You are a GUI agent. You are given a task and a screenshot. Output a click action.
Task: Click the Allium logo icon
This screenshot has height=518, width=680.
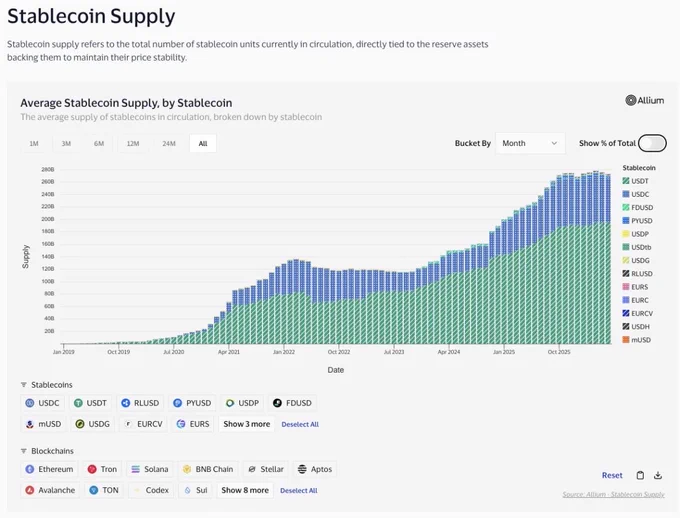(x=631, y=101)
